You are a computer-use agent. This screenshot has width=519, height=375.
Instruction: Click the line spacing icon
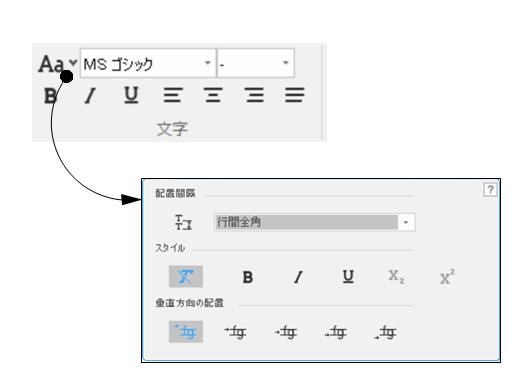point(183,222)
